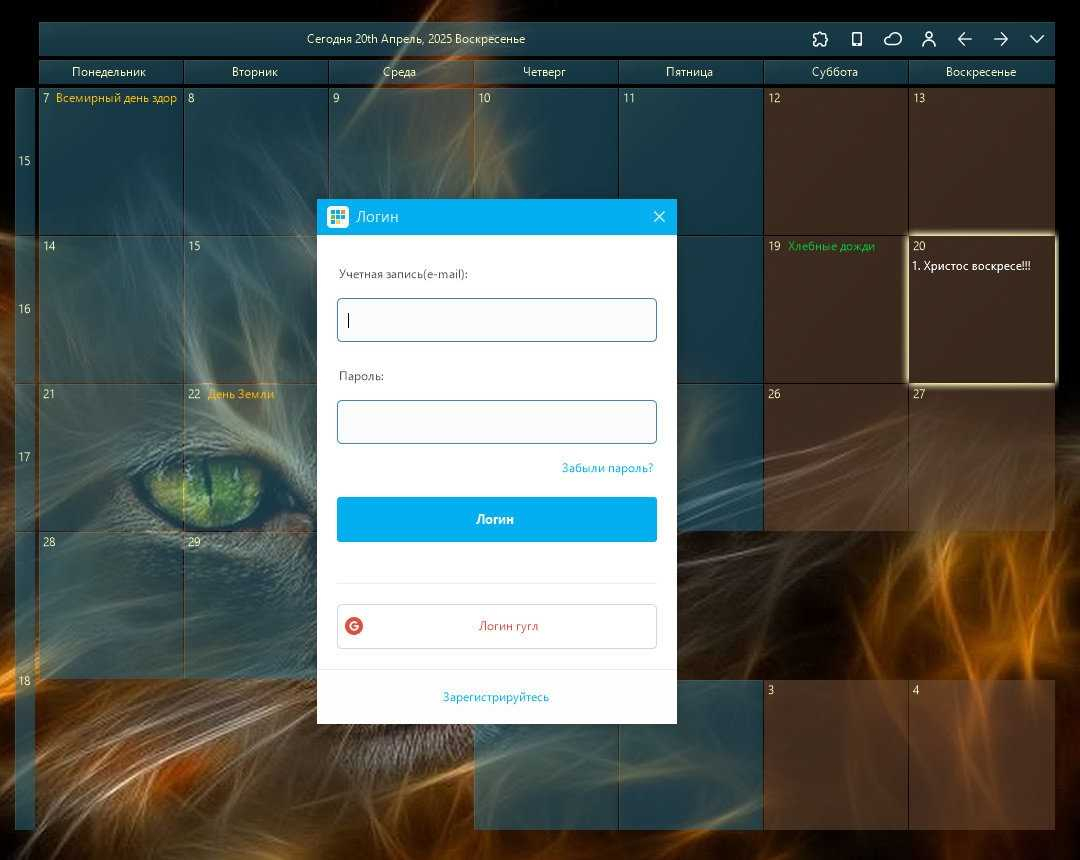Viewport: 1080px width, 860px height.
Task: Click the blue Логин button
Action: (x=497, y=519)
